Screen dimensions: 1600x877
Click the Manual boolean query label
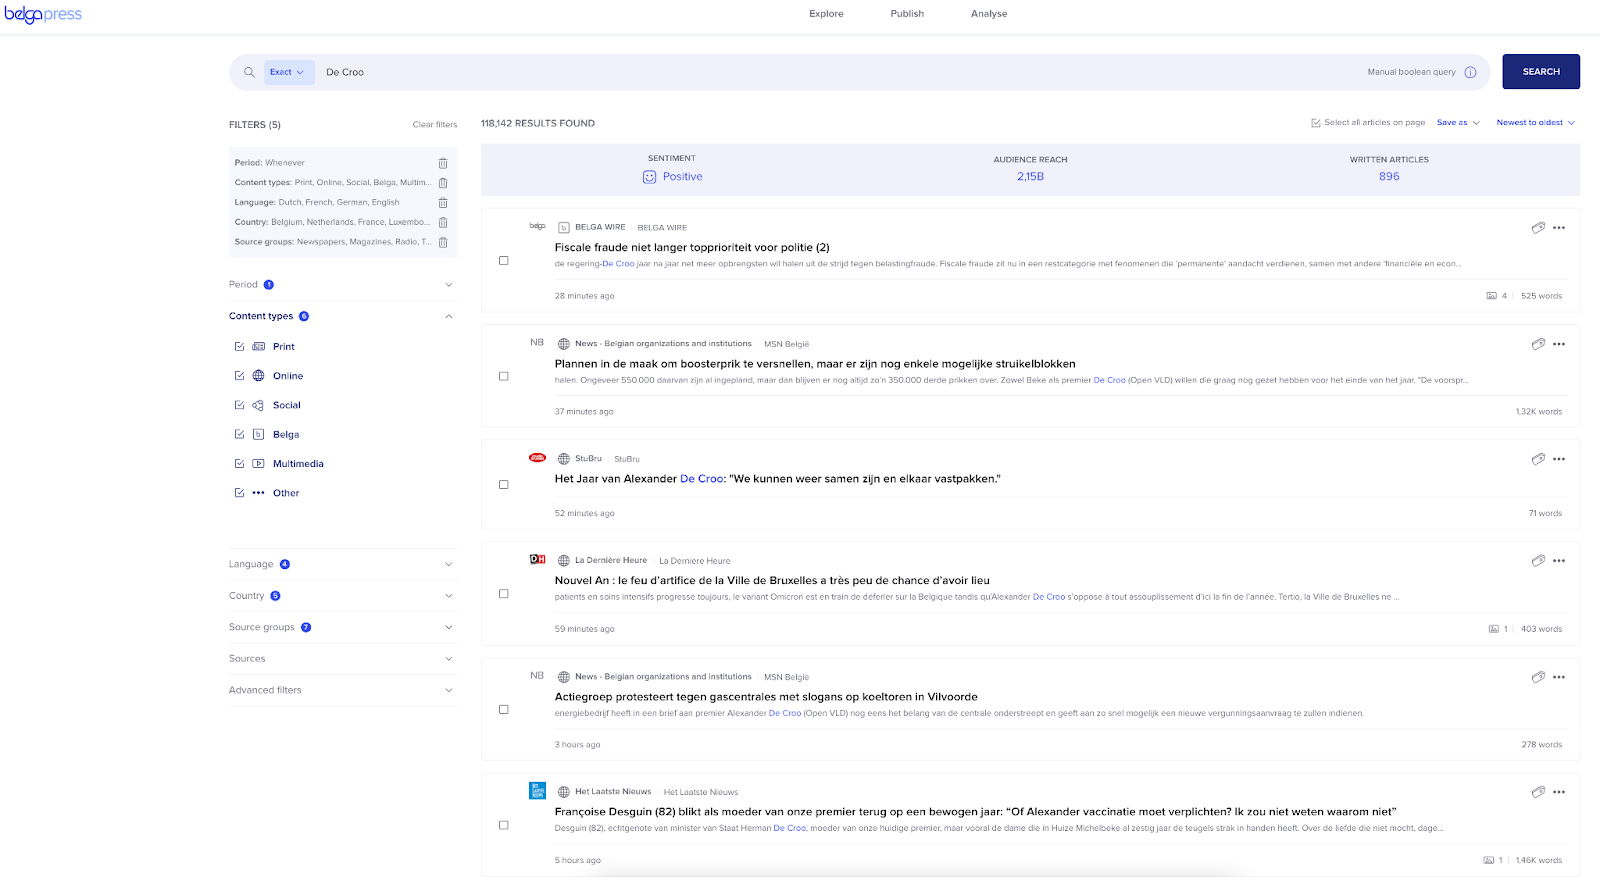1411,72
